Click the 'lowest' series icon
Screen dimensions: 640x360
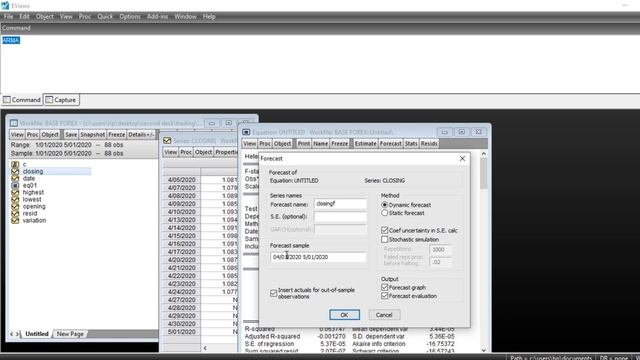coord(15,200)
